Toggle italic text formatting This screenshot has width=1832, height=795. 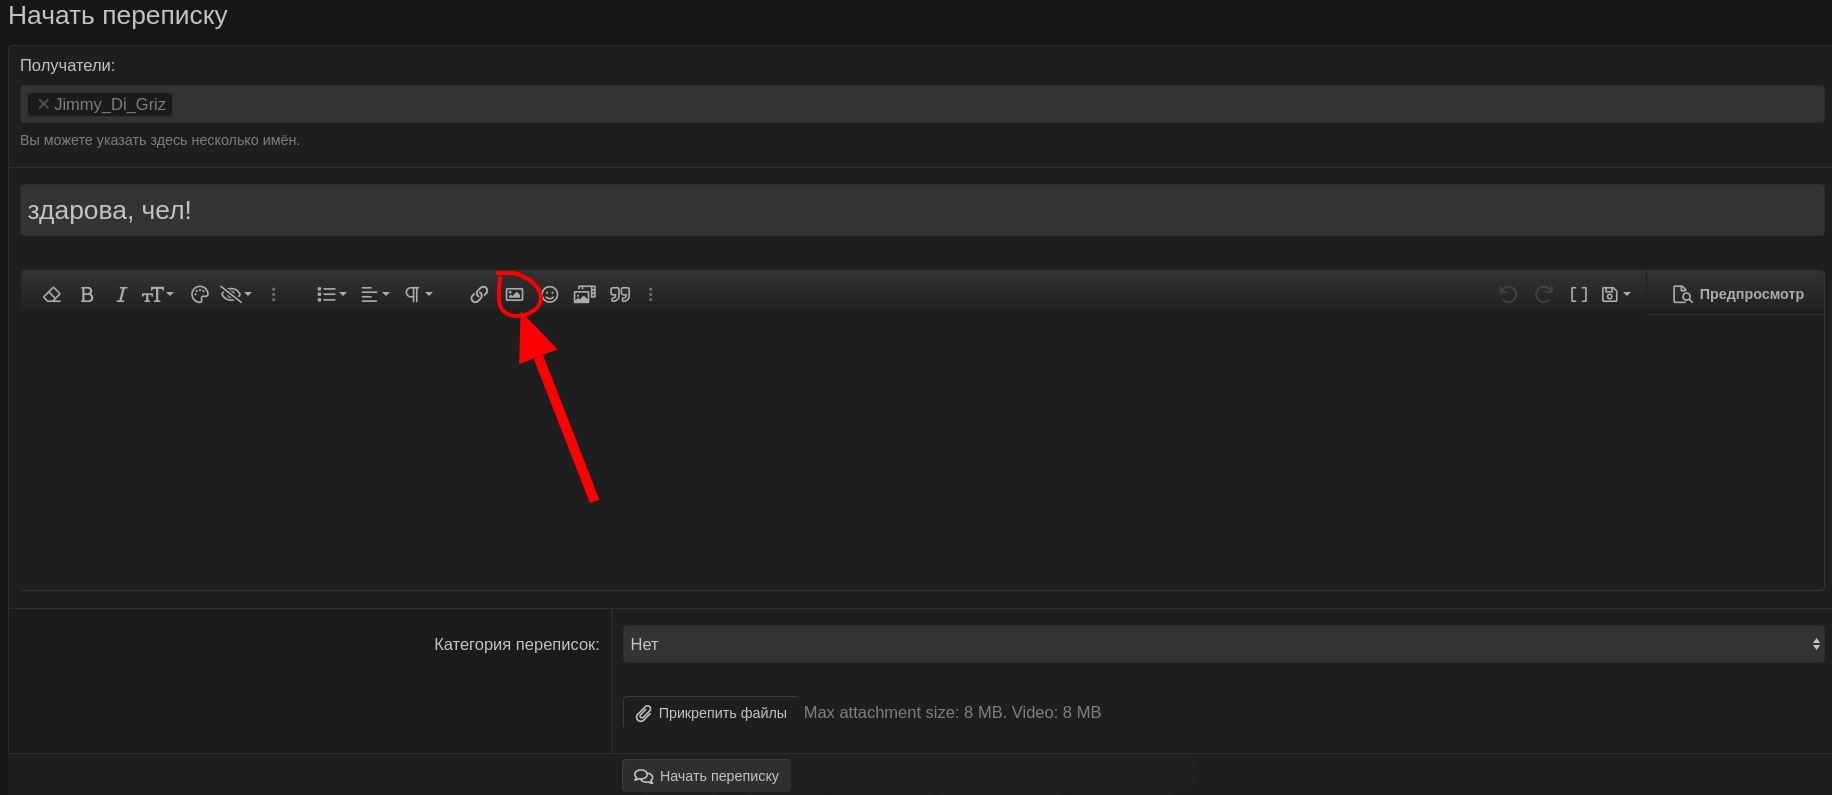coord(121,294)
